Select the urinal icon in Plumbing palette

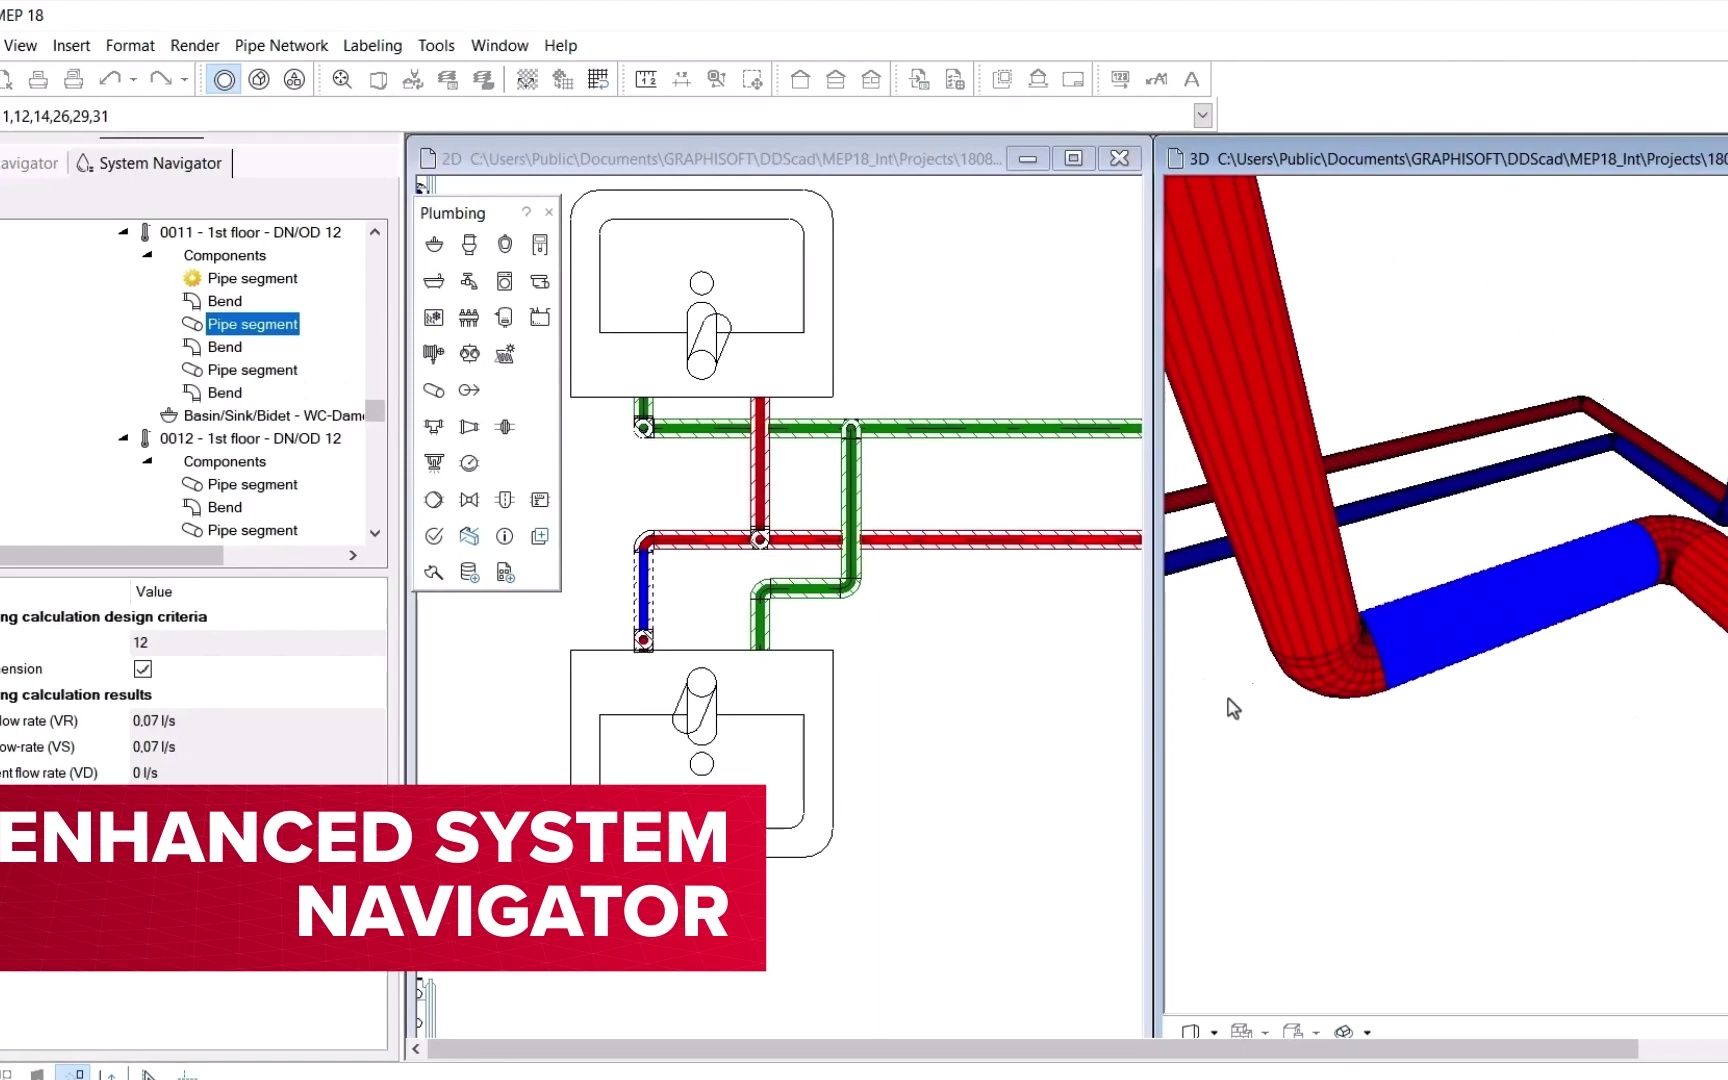505,245
